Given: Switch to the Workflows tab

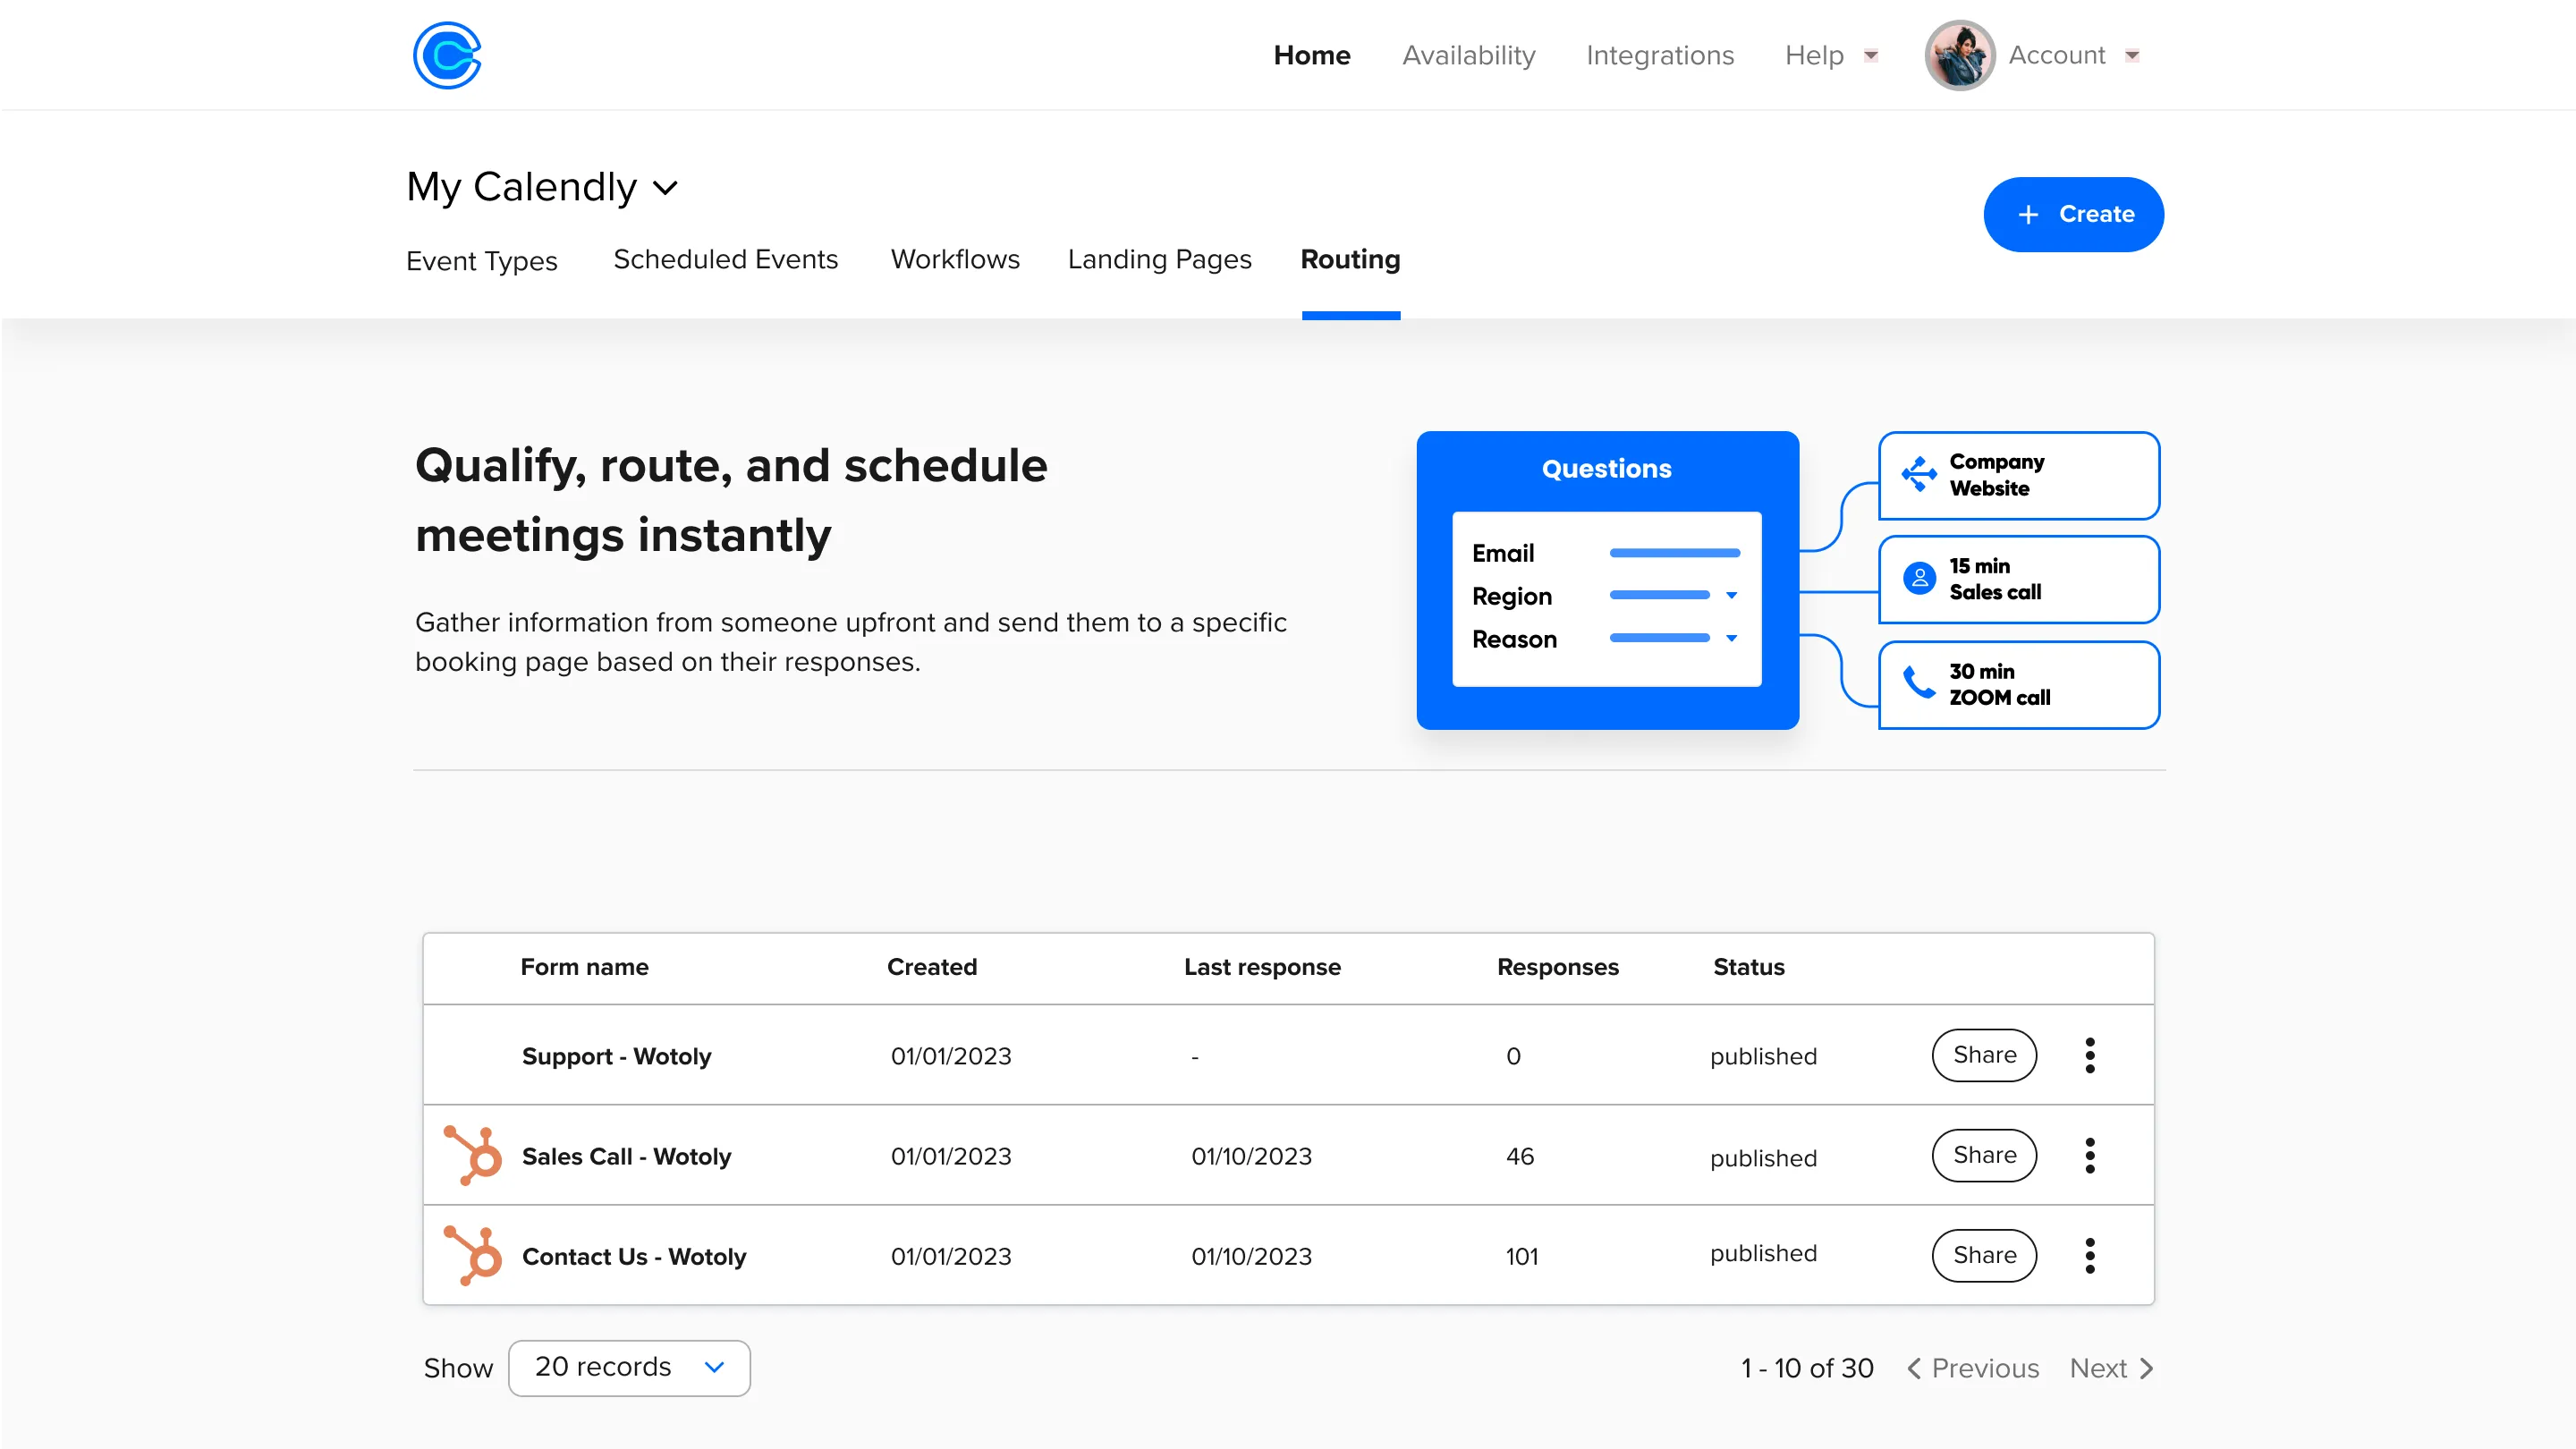Looking at the screenshot, I should (955, 260).
